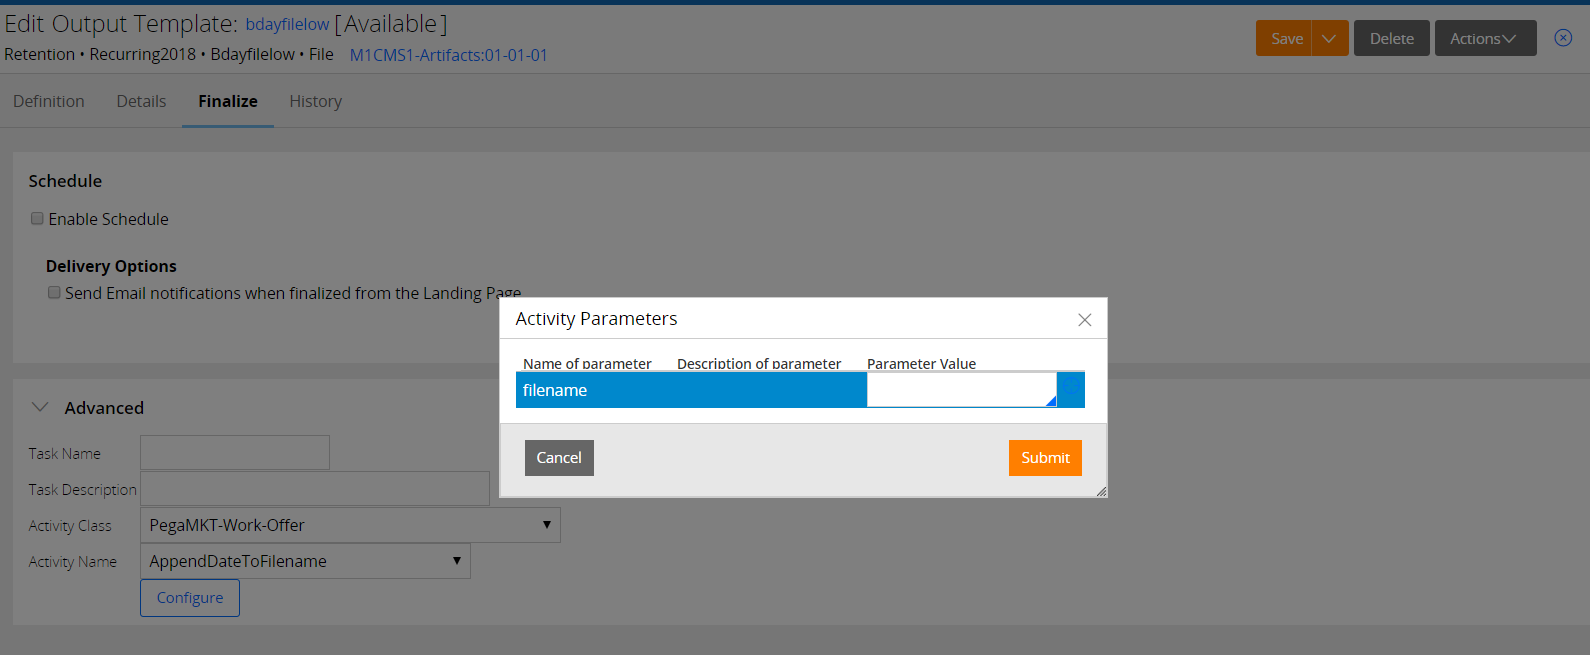Image resolution: width=1590 pixels, height=655 pixels.
Task: Open the Save button dropdown arrow
Action: click(x=1329, y=38)
